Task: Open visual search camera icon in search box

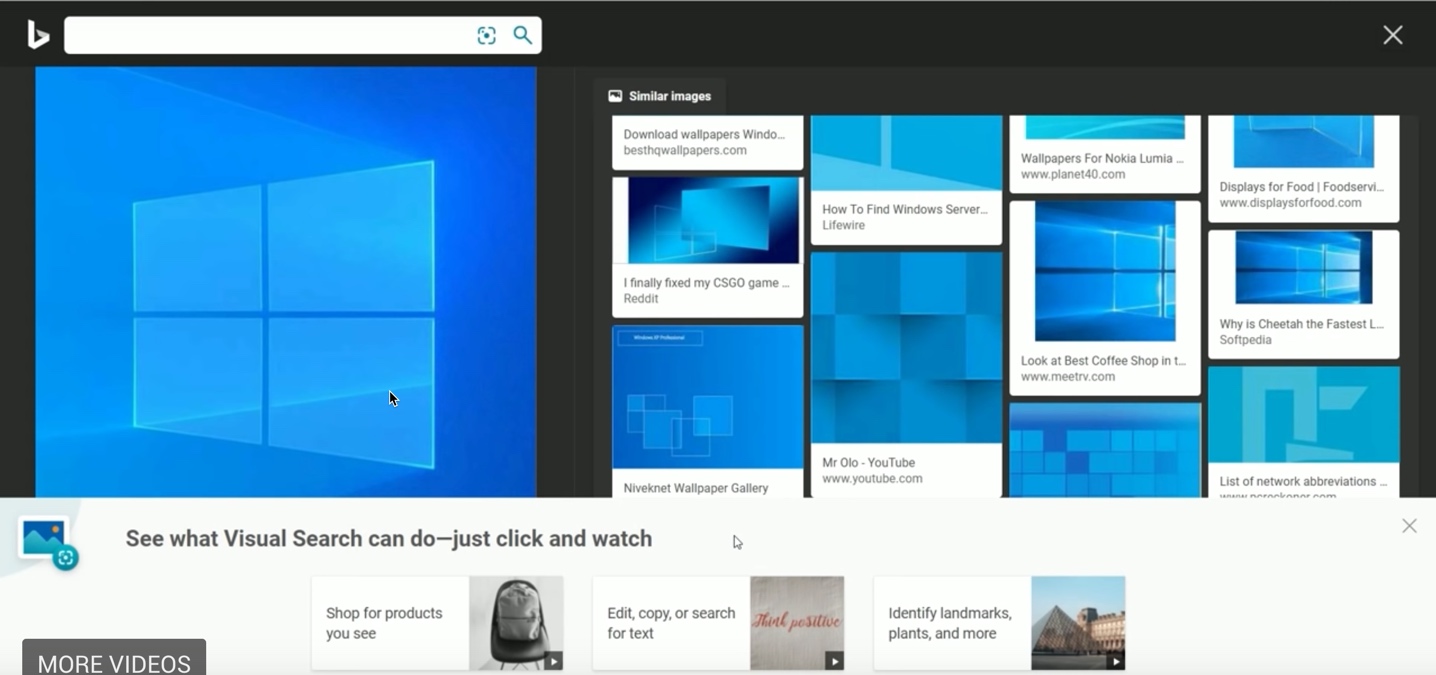Action: tap(486, 35)
